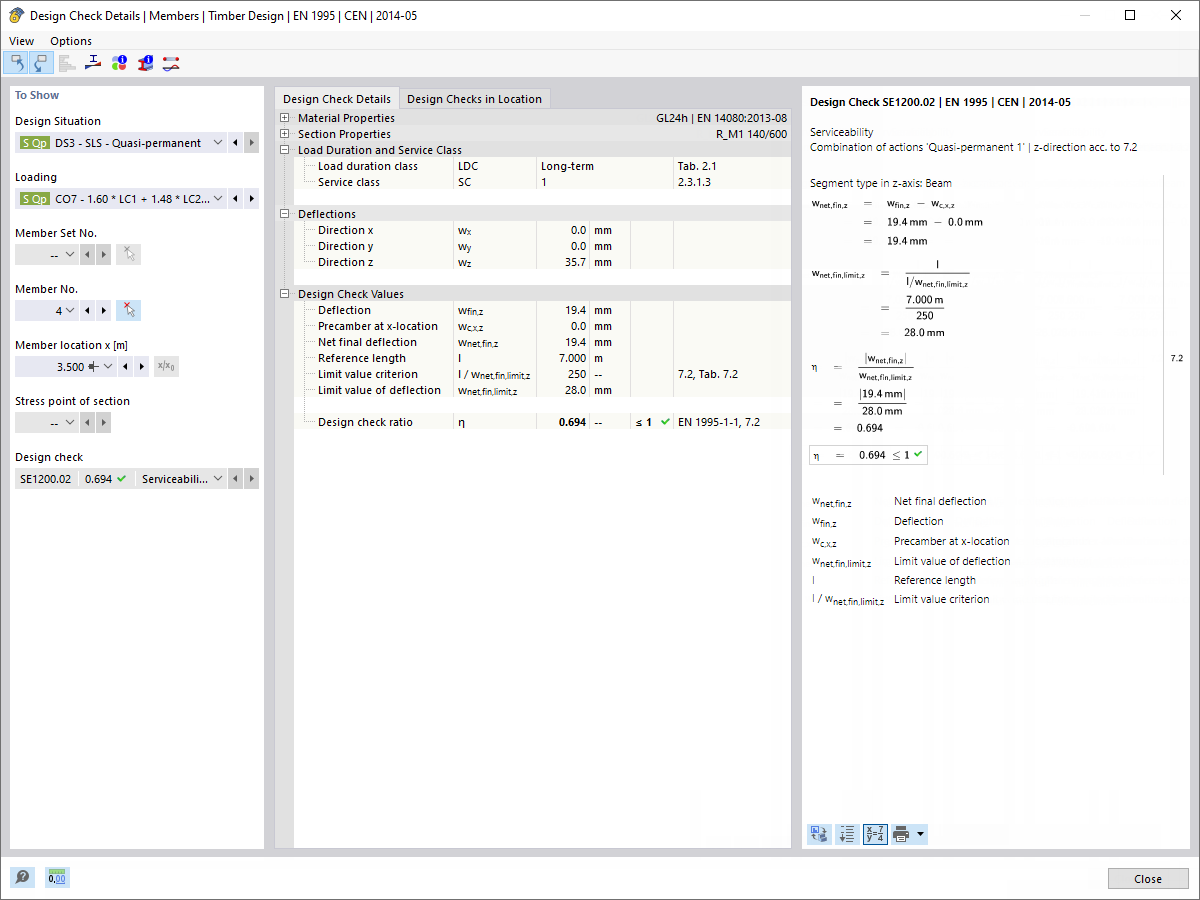Click the next arrow beside Design check
1200x900 pixels.
pyautogui.click(x=251, y=478)
